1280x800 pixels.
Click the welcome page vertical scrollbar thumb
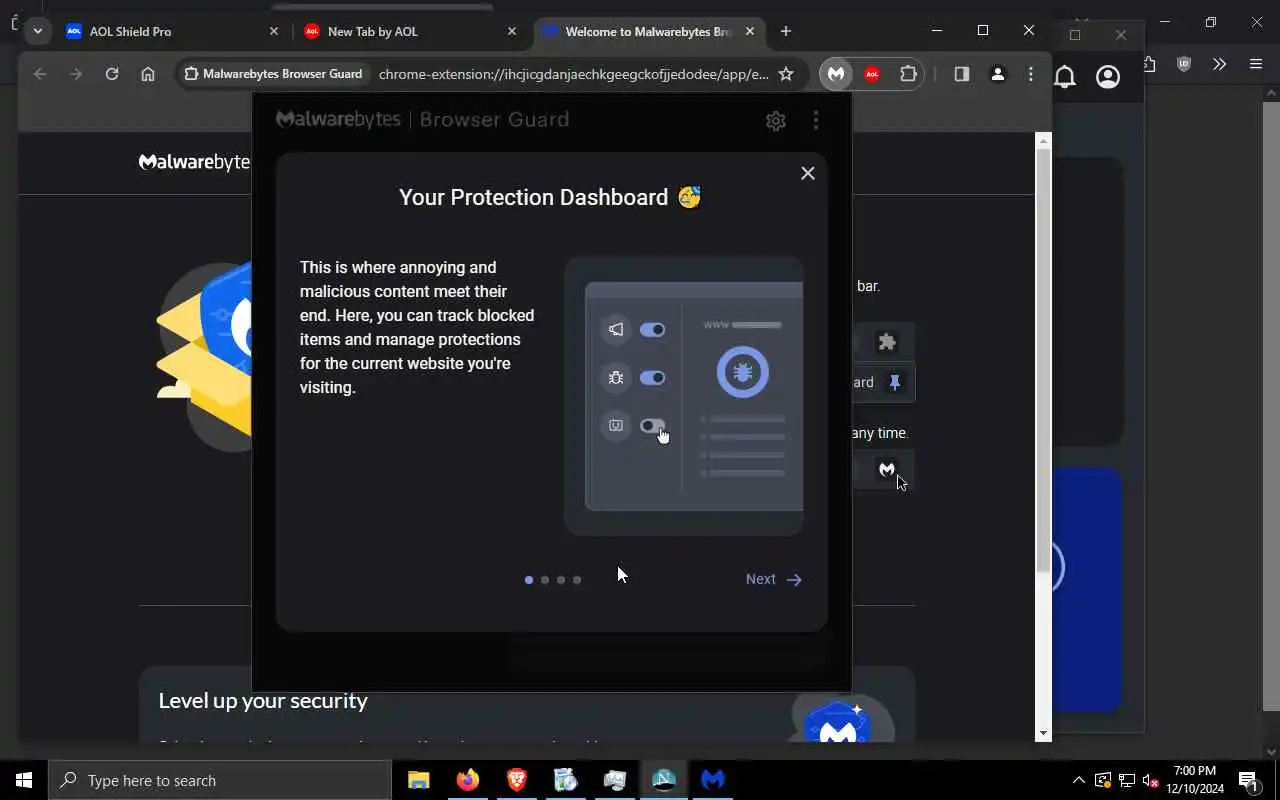[1043, 360]
